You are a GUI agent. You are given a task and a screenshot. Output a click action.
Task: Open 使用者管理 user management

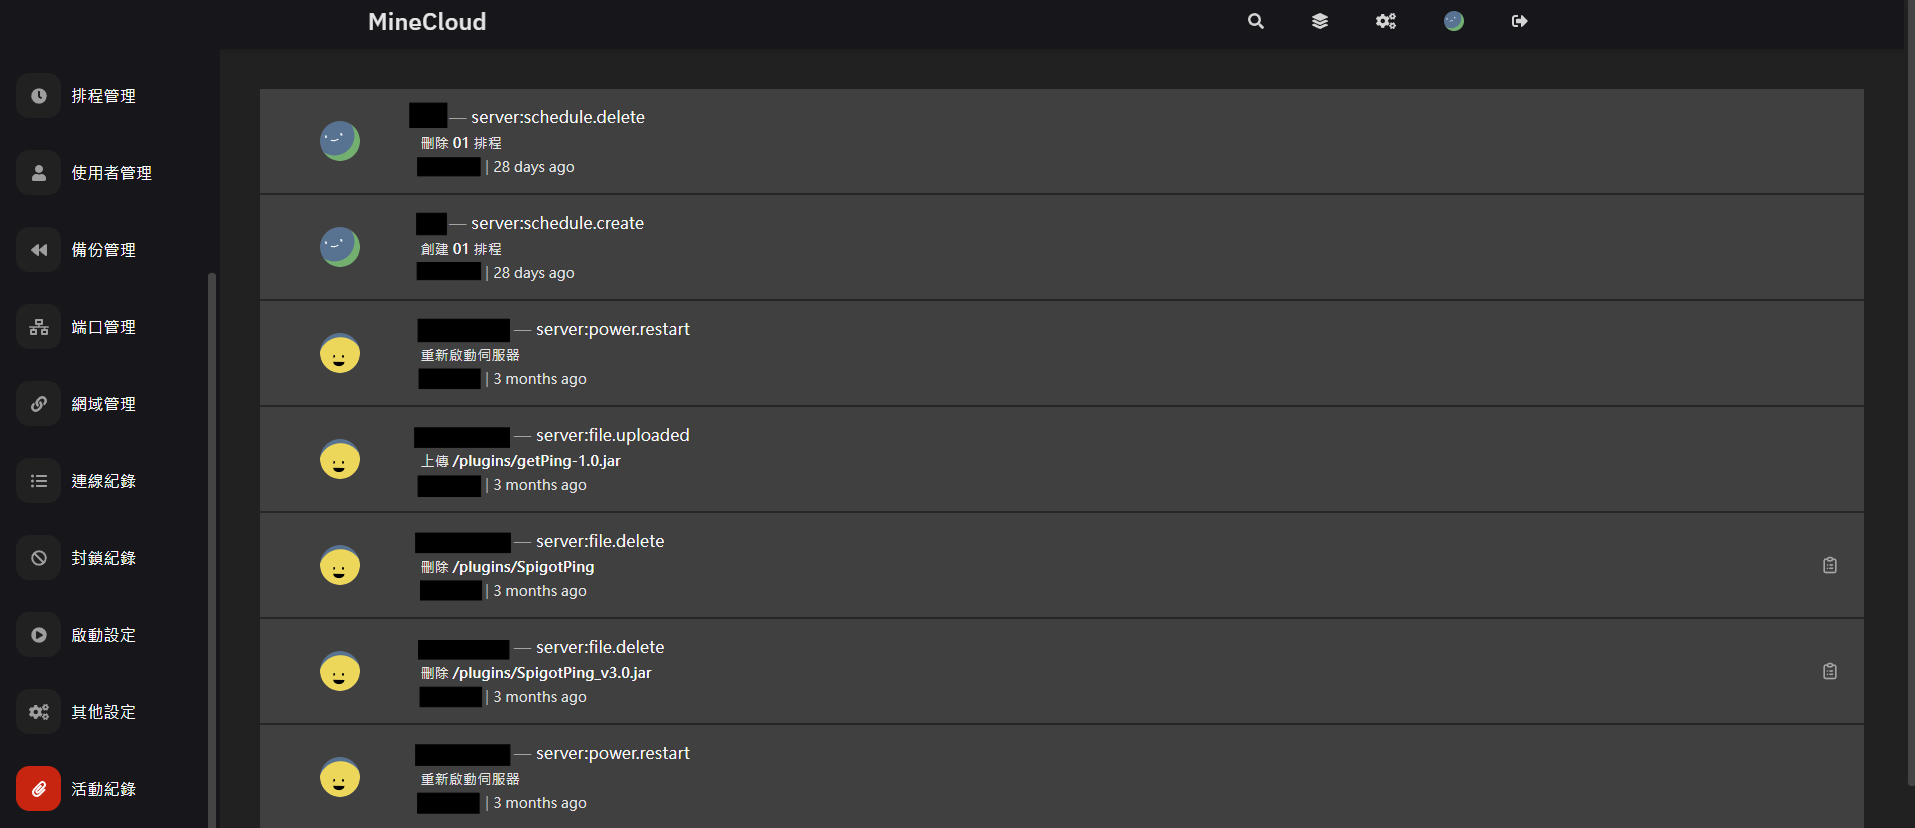111,173
